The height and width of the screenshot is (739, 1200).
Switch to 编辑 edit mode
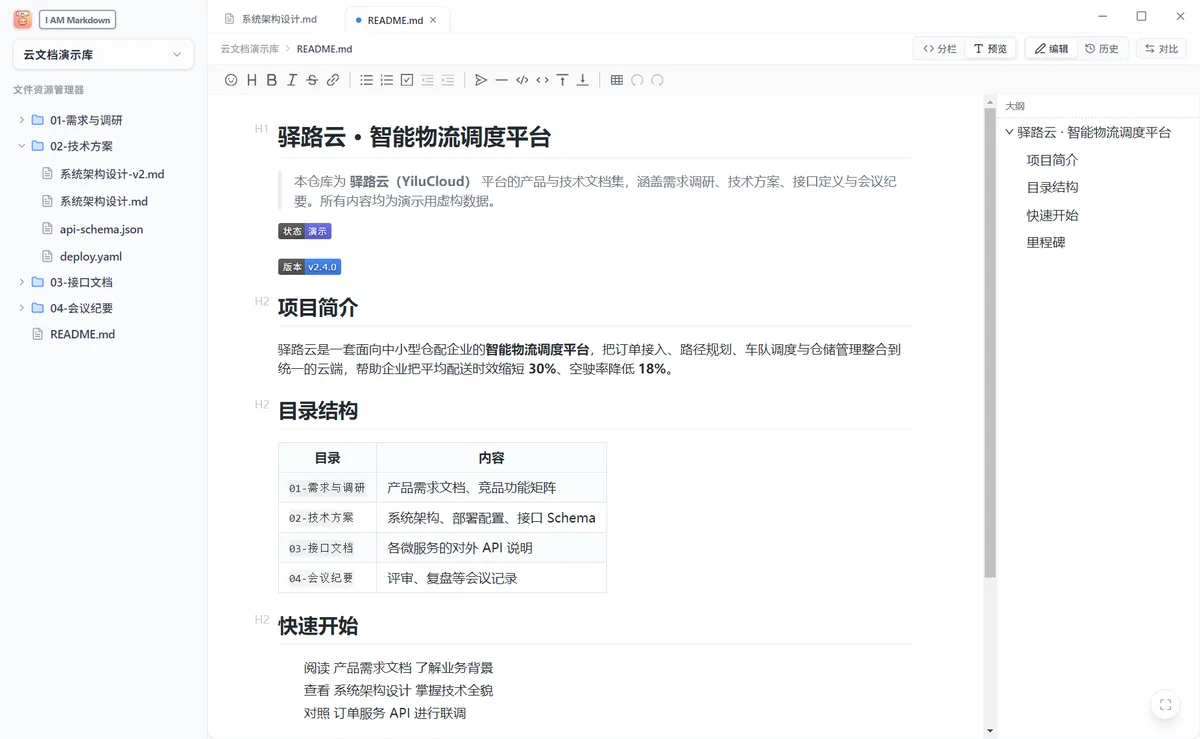click(x=1051, y=48)
